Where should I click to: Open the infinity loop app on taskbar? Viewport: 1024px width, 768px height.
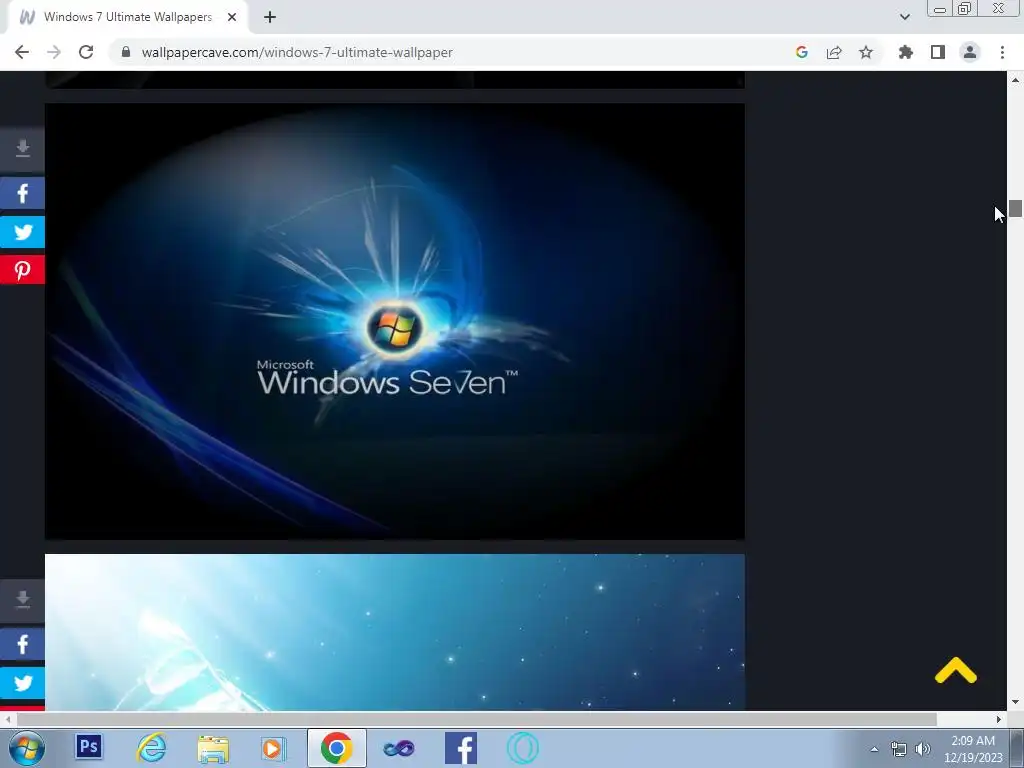398,748
